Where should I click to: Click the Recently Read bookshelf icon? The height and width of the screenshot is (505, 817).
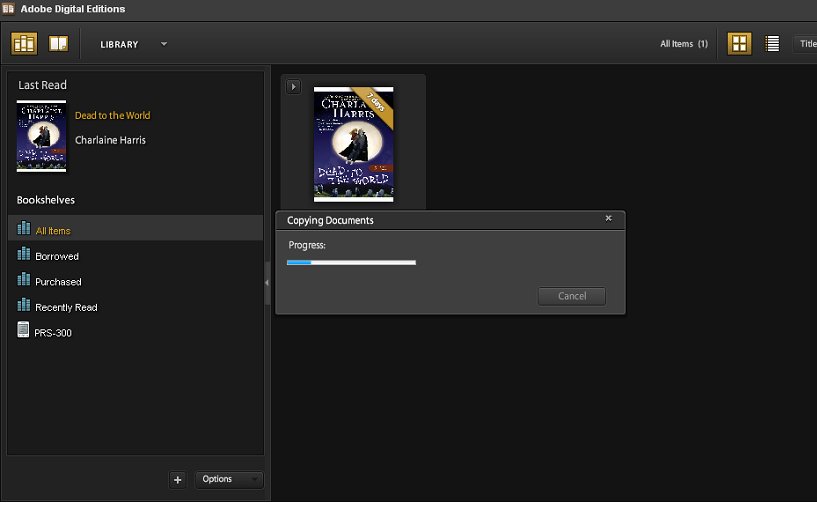coord(23,304)
